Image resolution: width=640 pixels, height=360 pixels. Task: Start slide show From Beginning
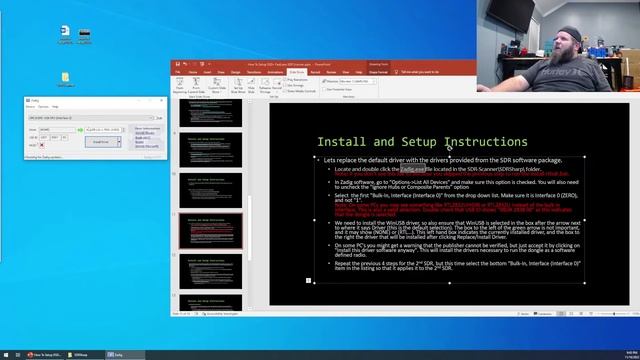pos(180,85)
